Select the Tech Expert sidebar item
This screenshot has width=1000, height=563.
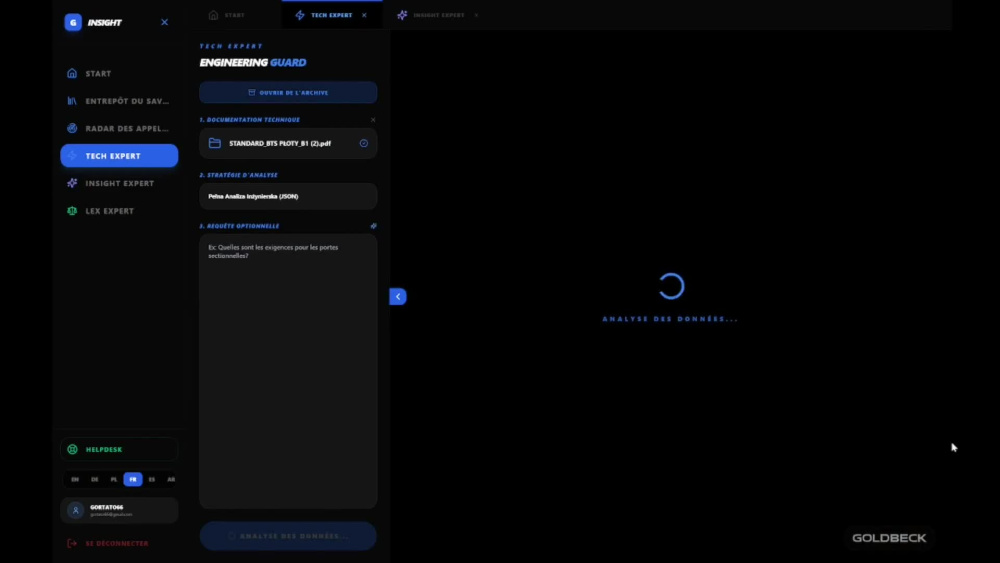[119, 156]
